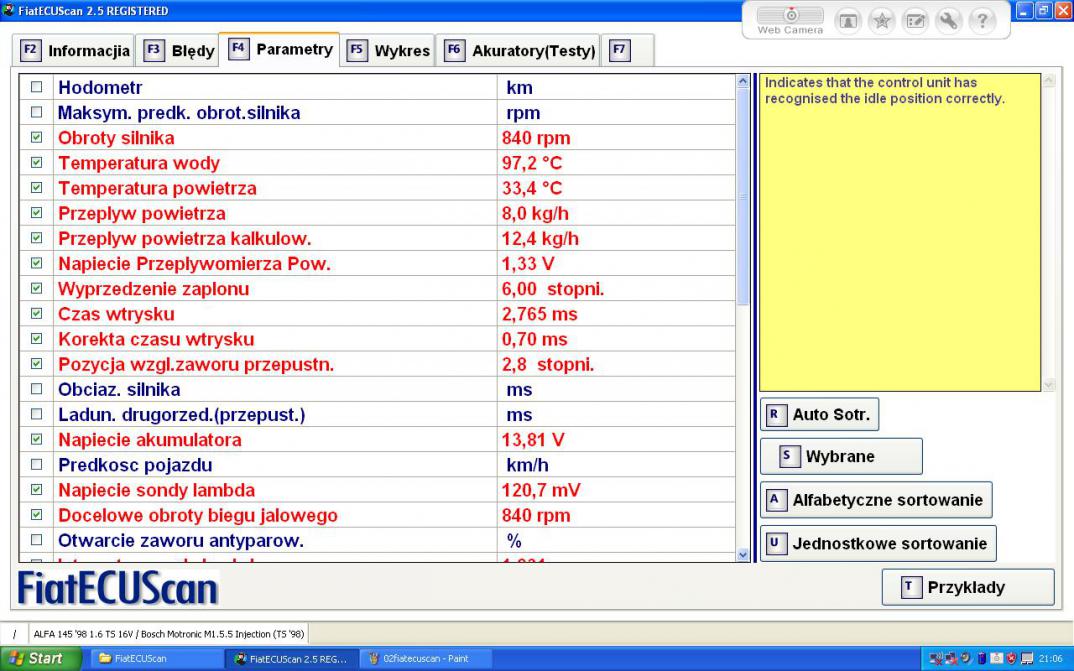This screenshot has height=671, width=1074.
Task: Select the Docelowe obroty biegu jalowego label
Action: coord(198,516)
